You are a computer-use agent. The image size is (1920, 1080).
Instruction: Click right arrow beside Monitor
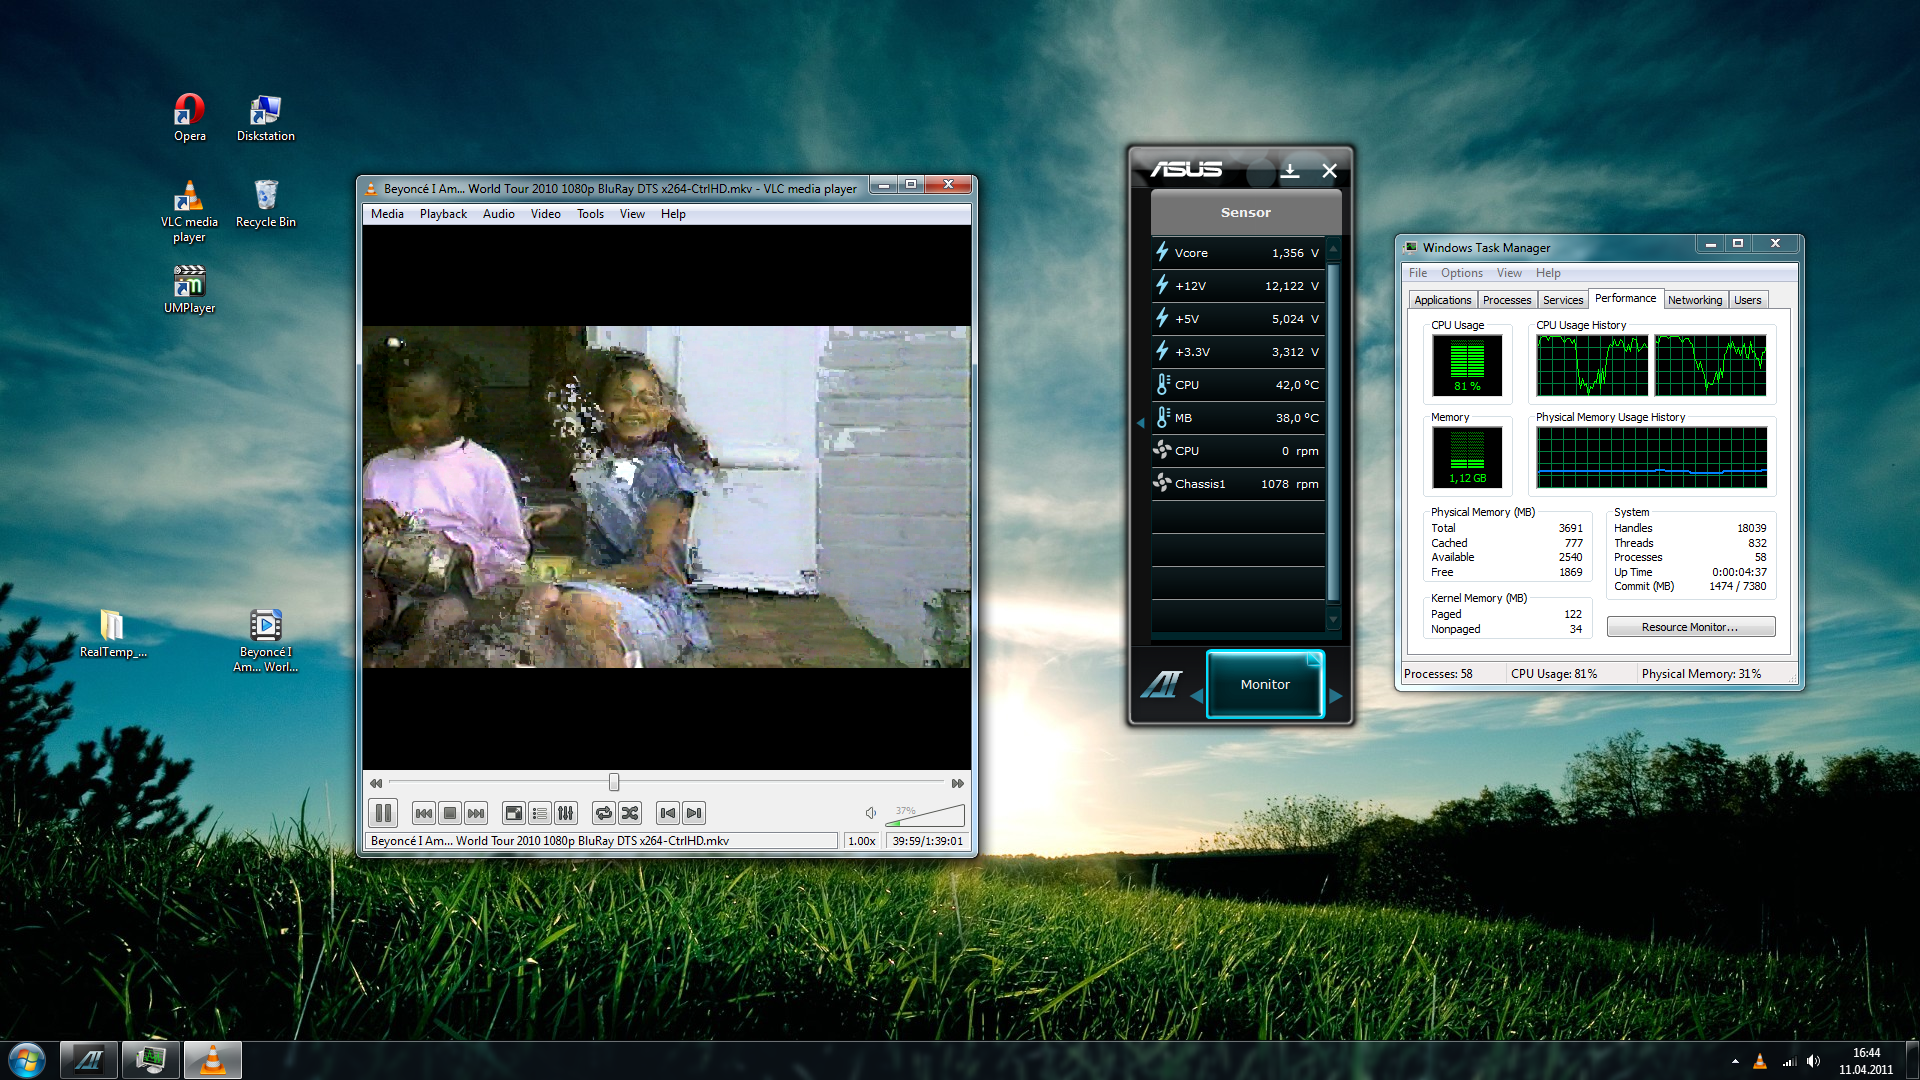pos(1336,695)
